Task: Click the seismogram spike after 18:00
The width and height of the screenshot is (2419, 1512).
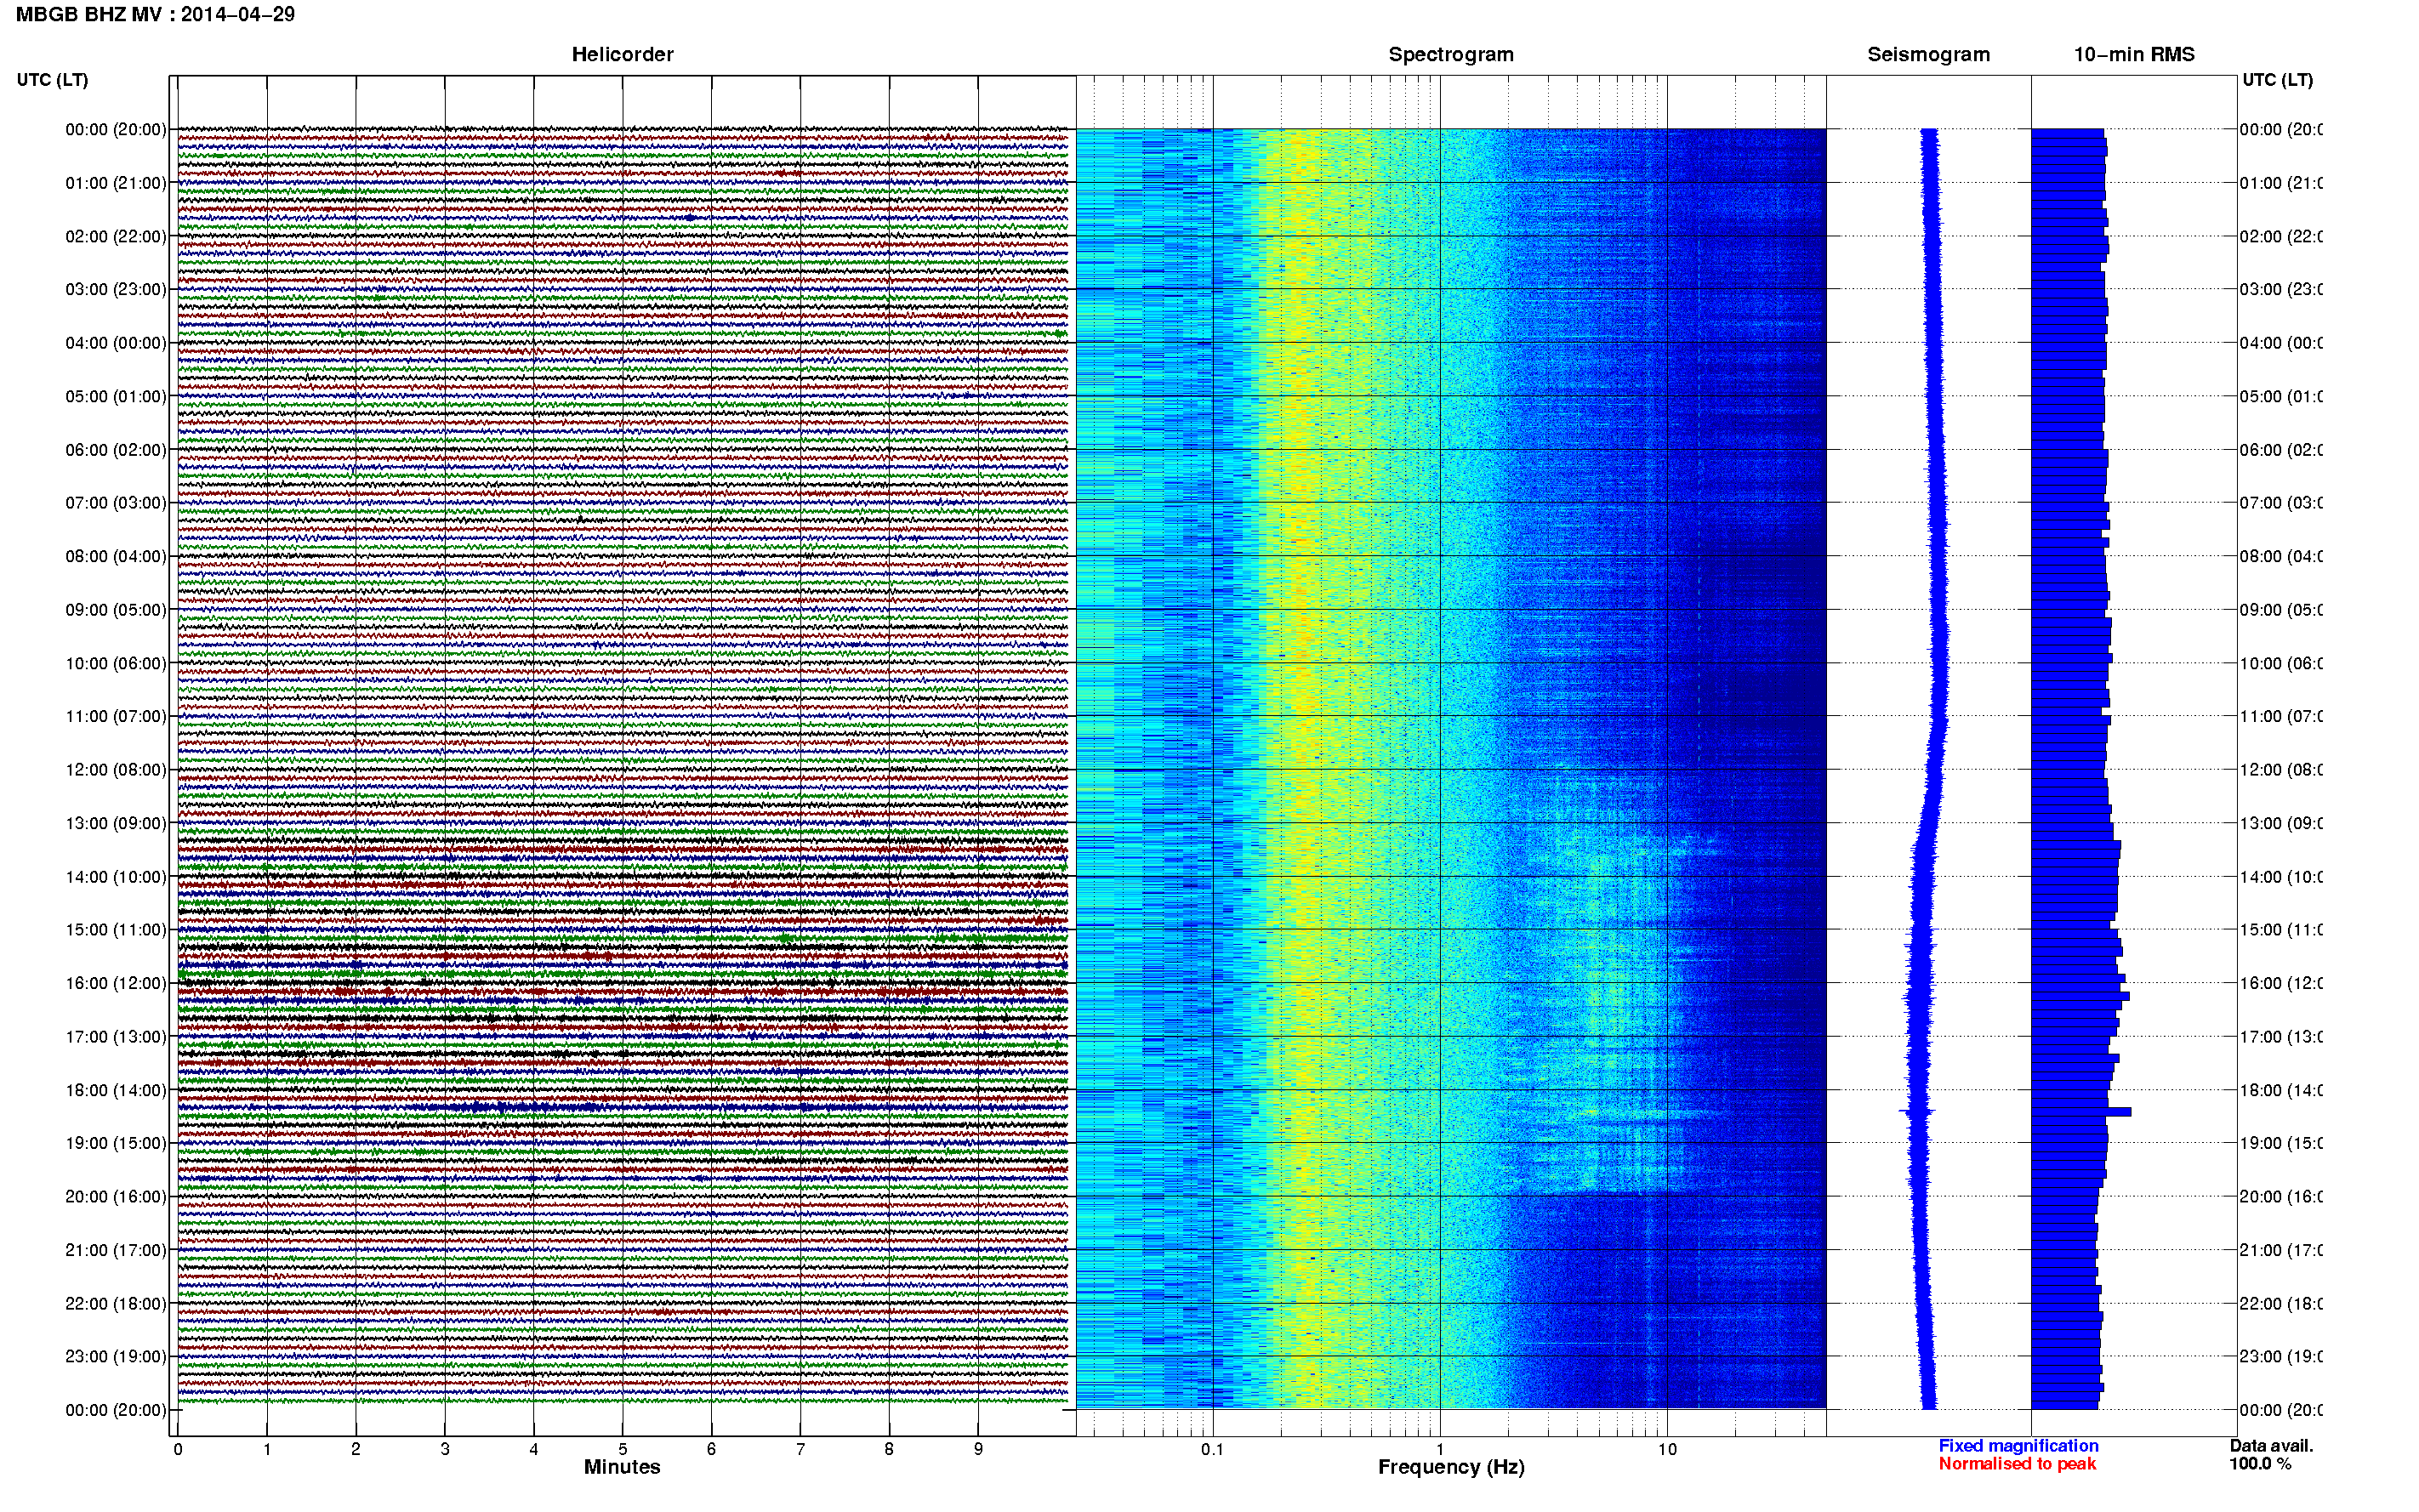Action: [x=1917, y=1112]
